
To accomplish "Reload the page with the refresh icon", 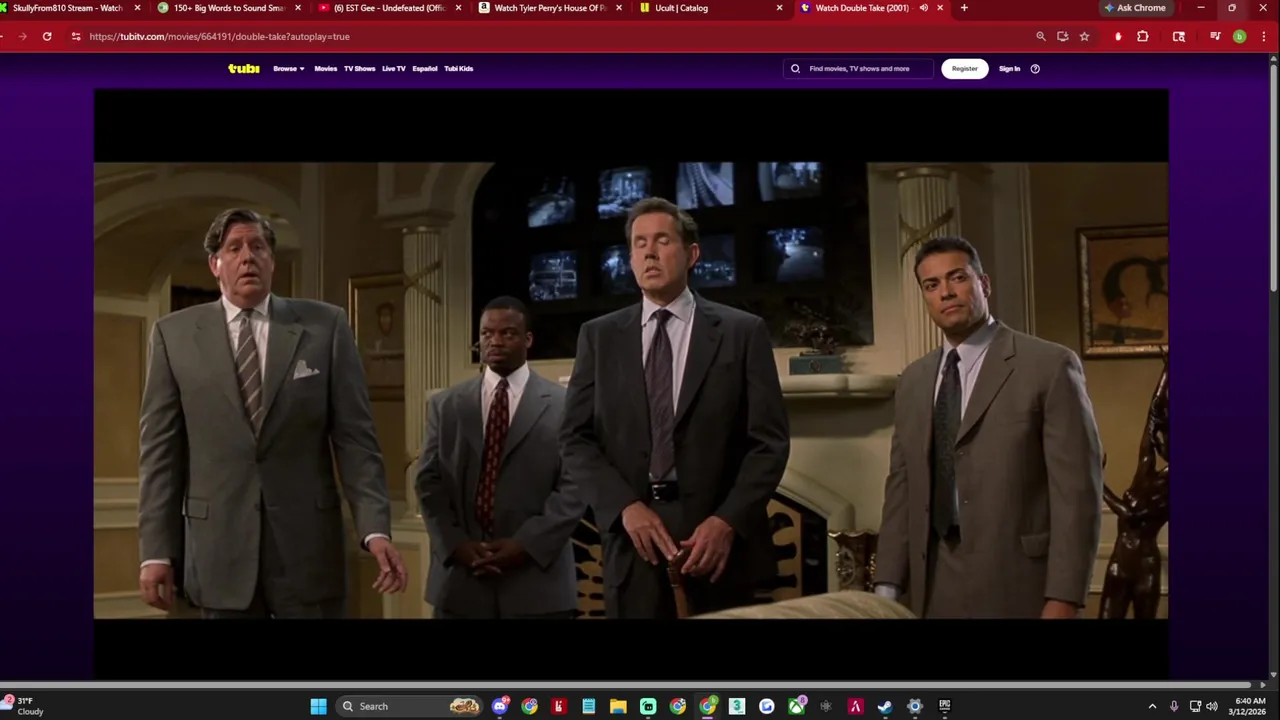I will tap(47, 36).
